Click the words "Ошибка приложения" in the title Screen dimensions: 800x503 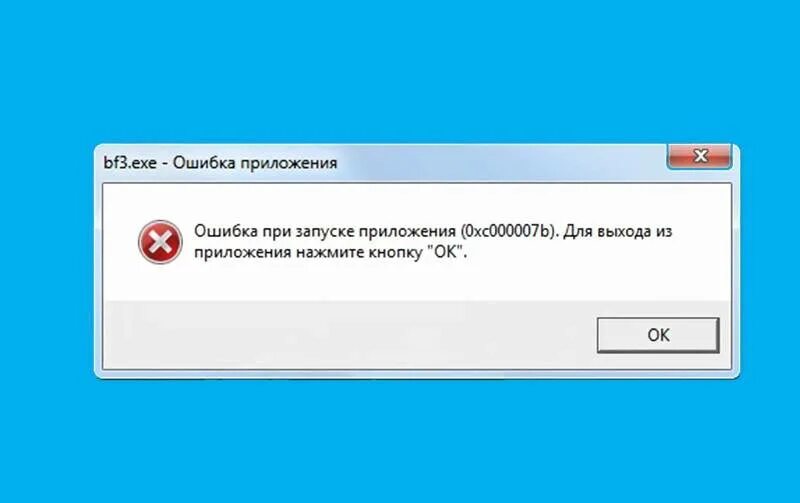255,163
